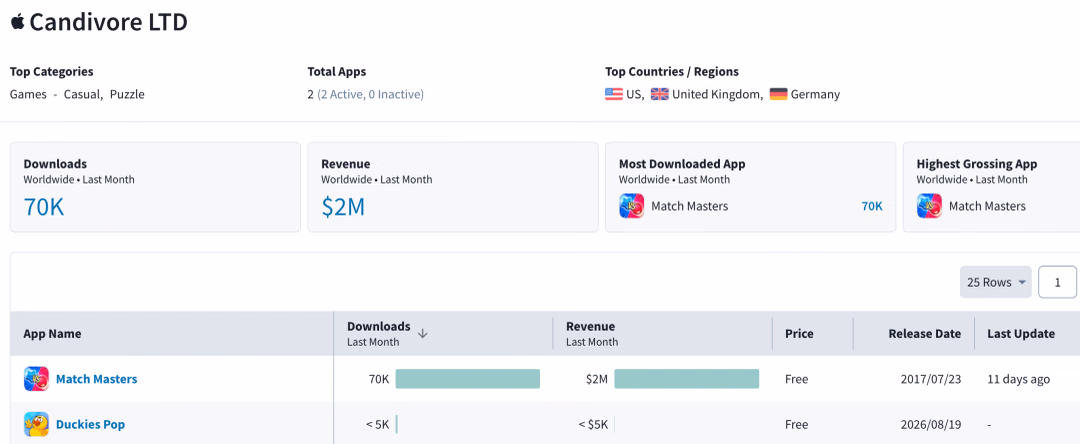Click the Free price for Match Masters
Screen dimensions: 1080x444
pyautogui.click(x=797, y=379)
